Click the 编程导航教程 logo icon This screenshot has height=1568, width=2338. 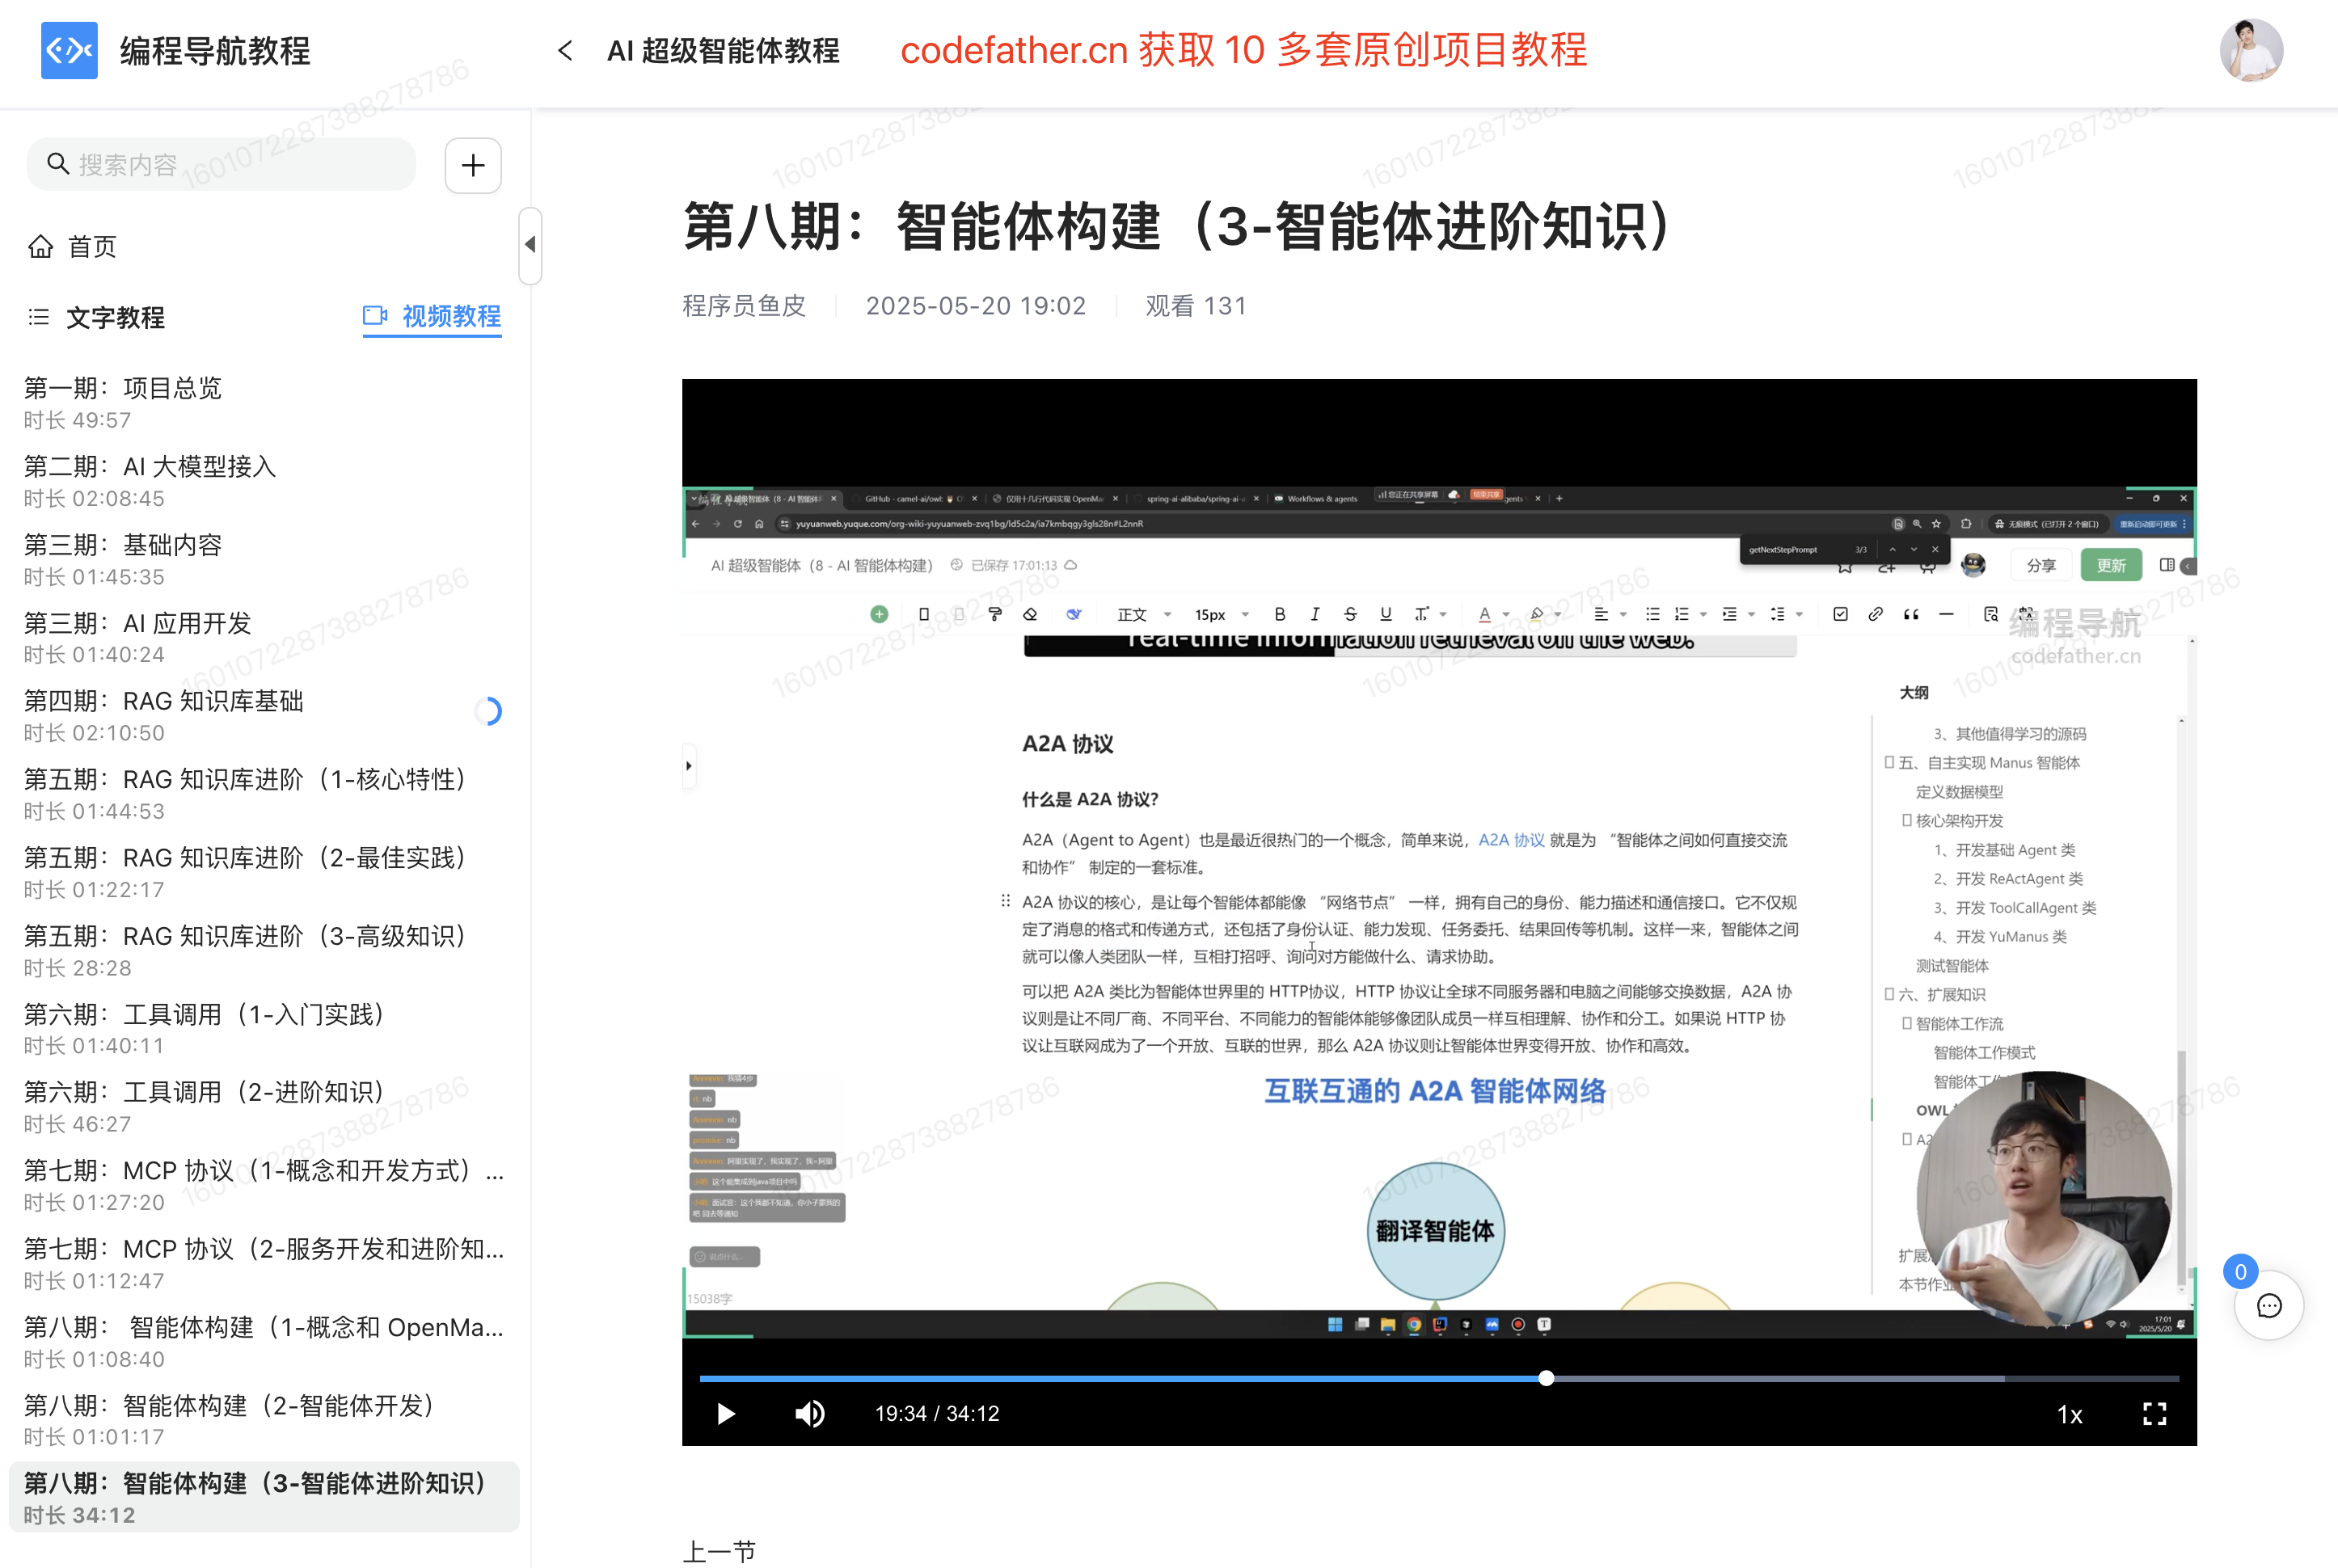tap(69, 50)
